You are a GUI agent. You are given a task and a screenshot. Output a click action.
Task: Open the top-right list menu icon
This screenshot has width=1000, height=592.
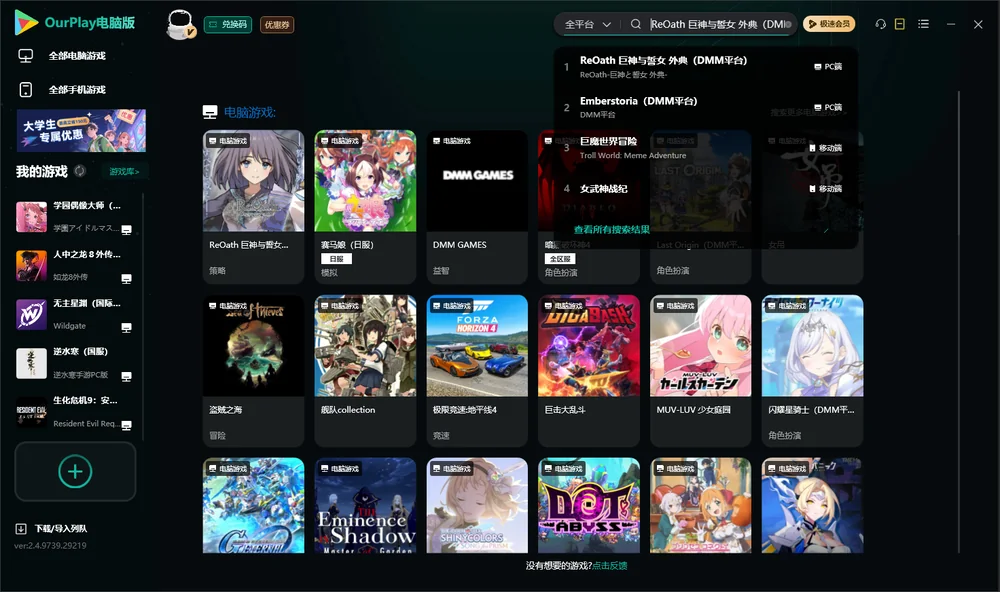(x=923, y=24)
